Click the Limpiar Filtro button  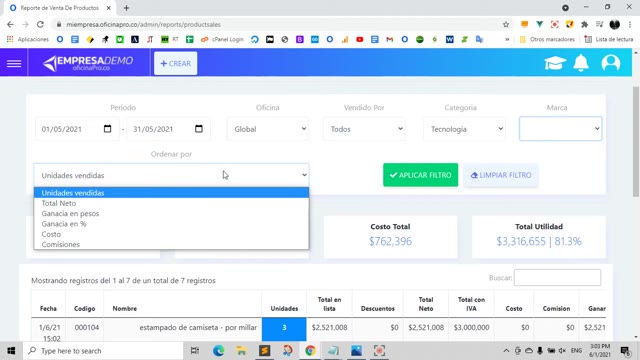point(501,175)
